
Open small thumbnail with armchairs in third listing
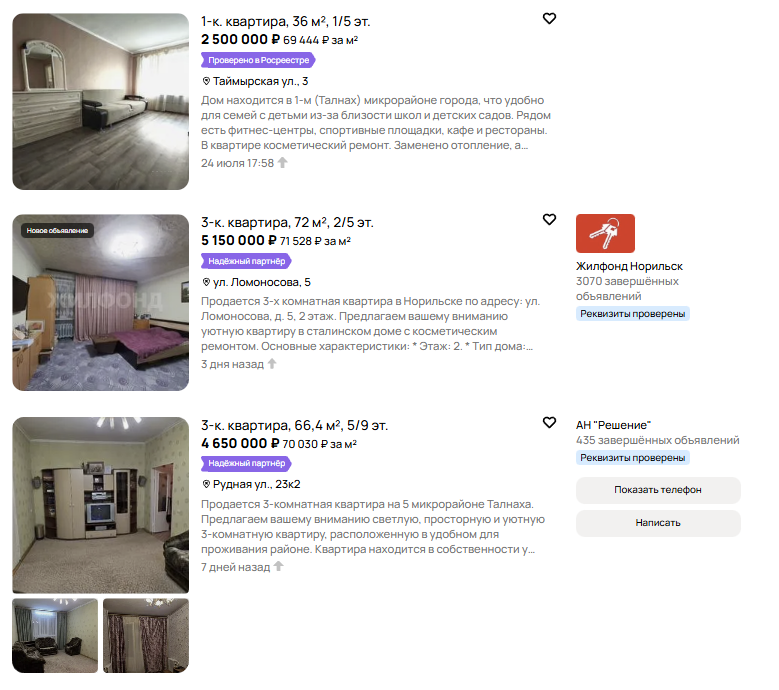click(x=55, y=635)
